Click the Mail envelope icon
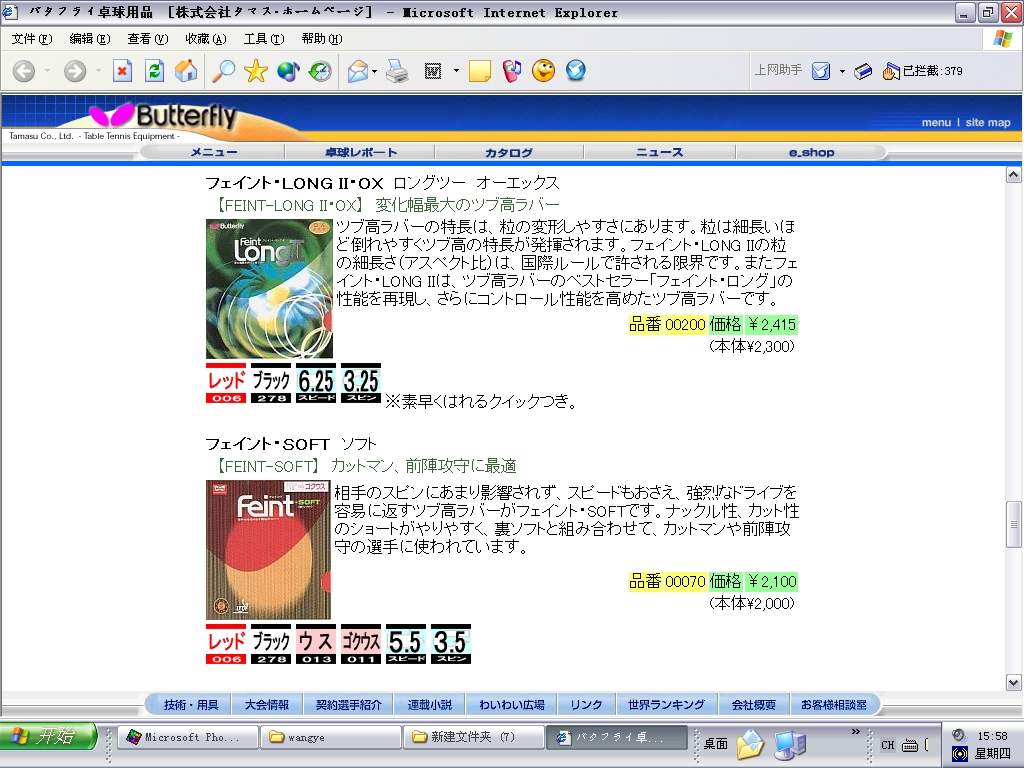Screen dimensions: 1024x768 [357, 71]
